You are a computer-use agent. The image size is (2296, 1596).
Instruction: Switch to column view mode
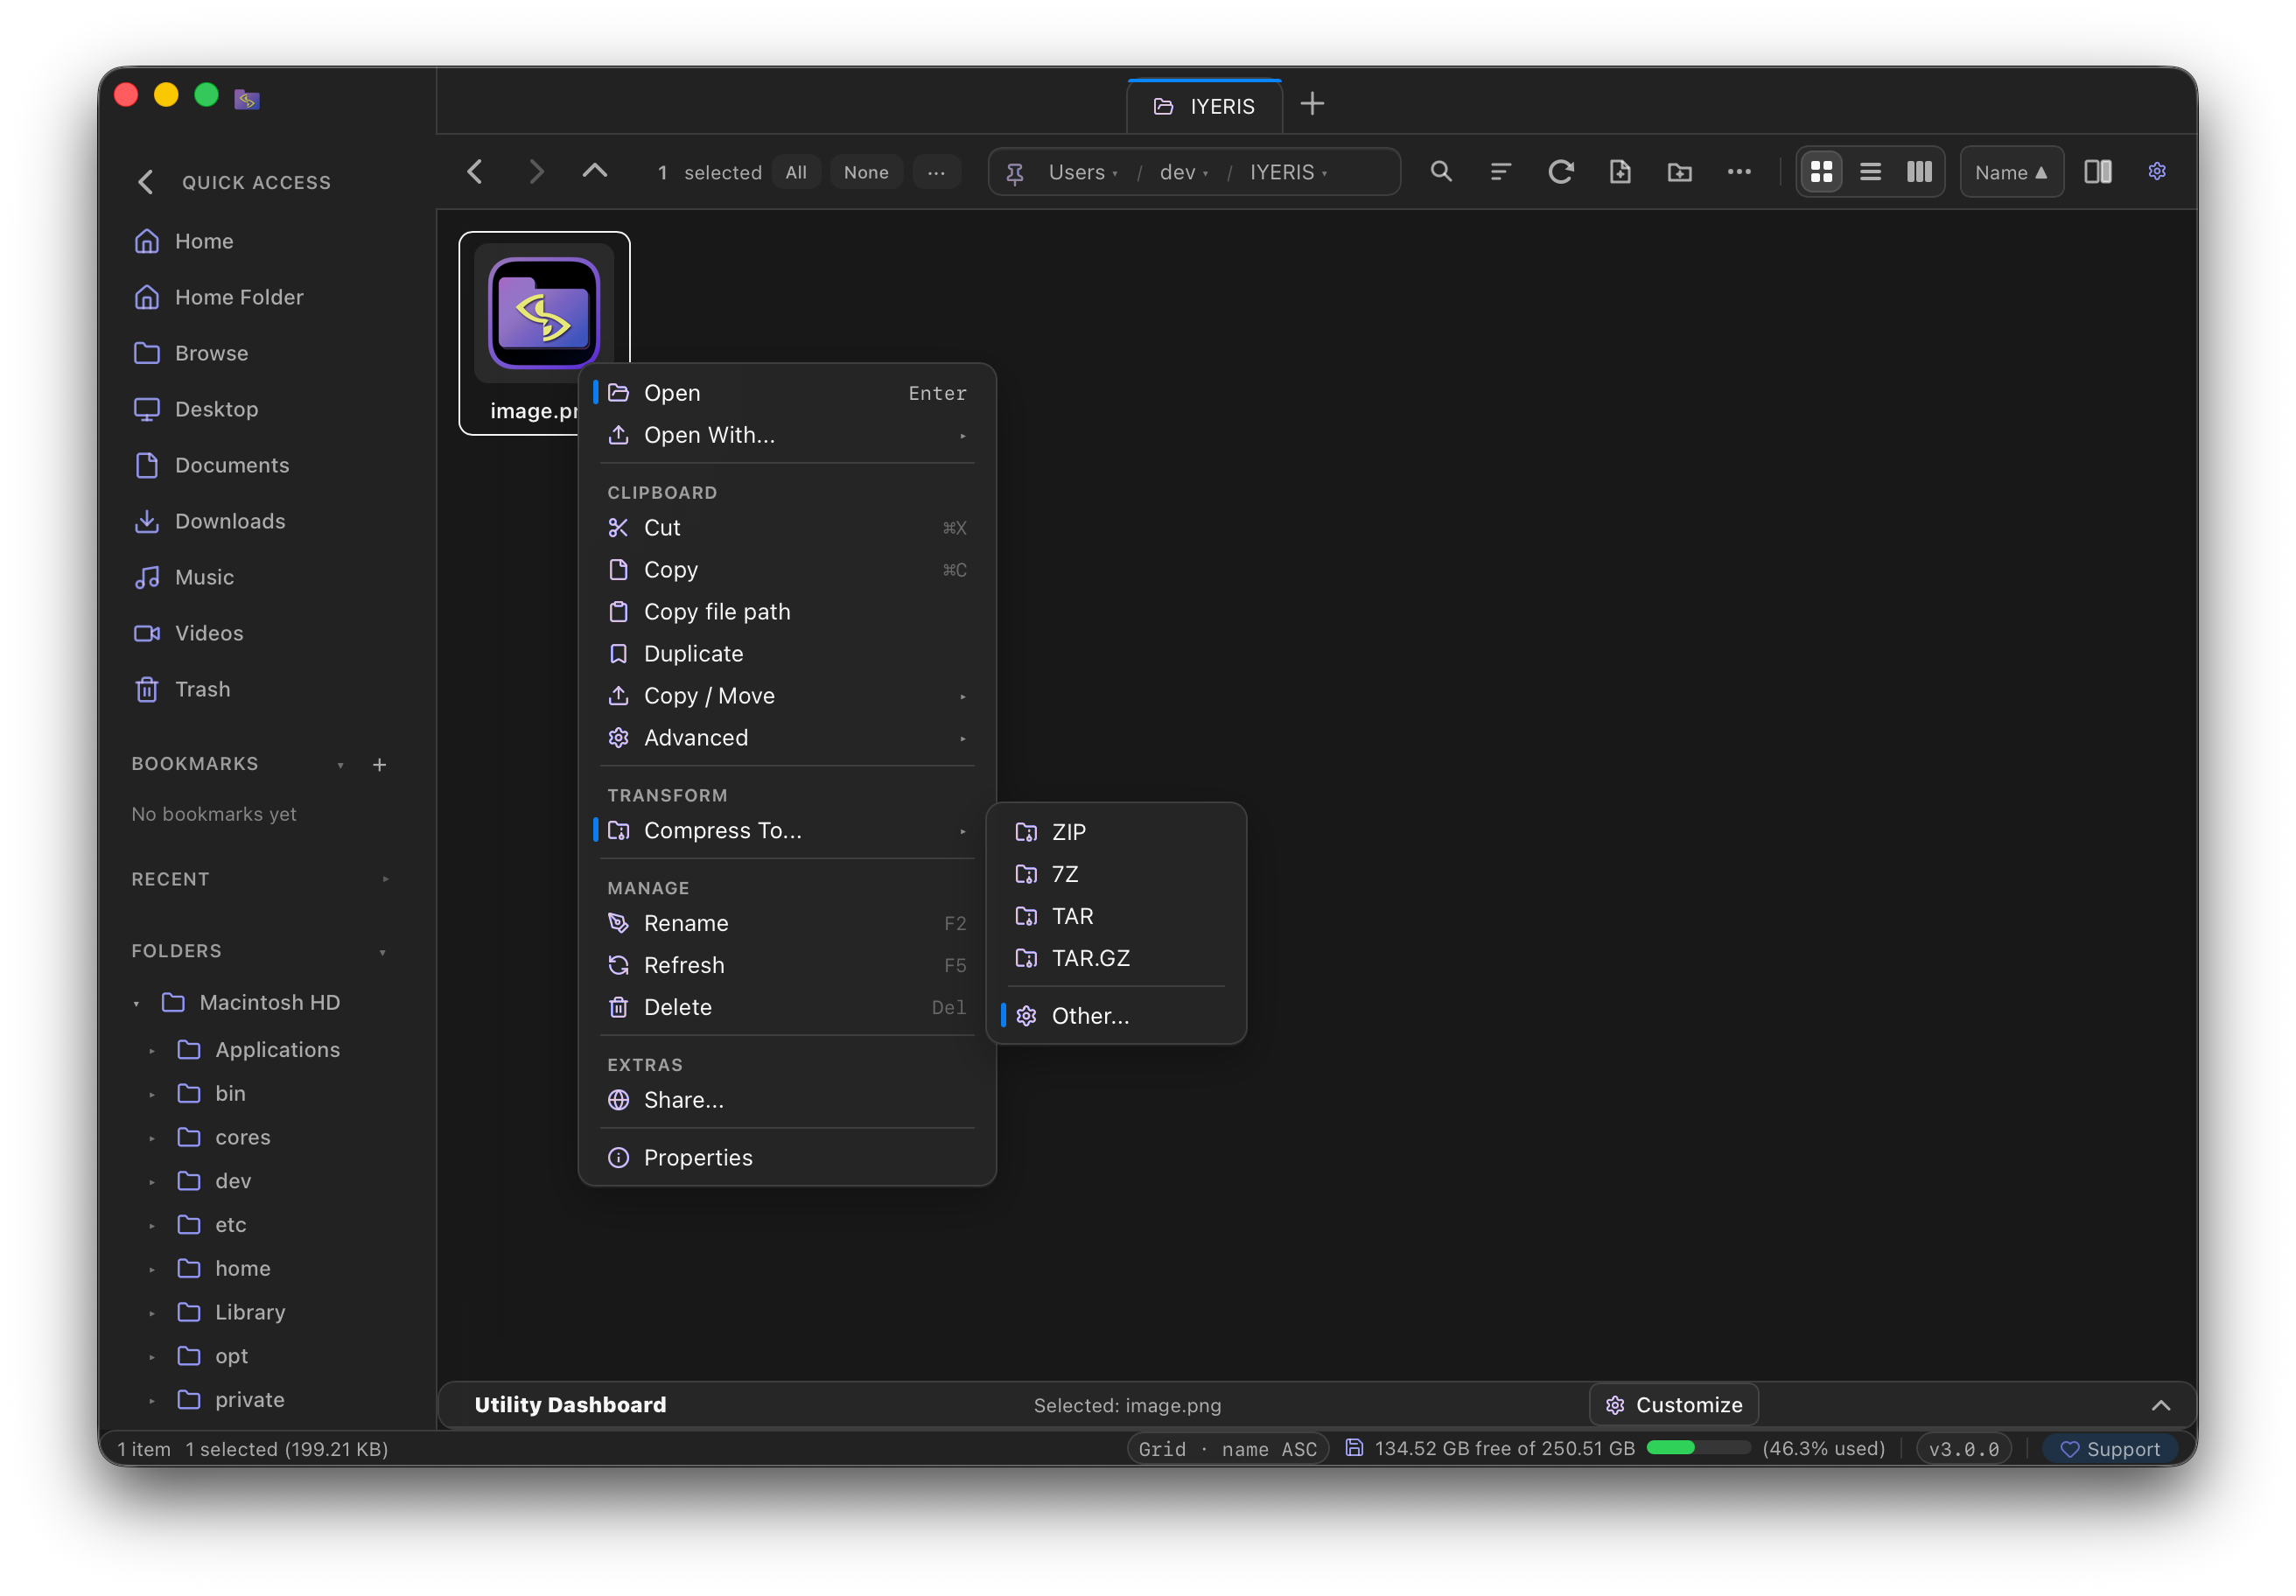[1919, 172]
